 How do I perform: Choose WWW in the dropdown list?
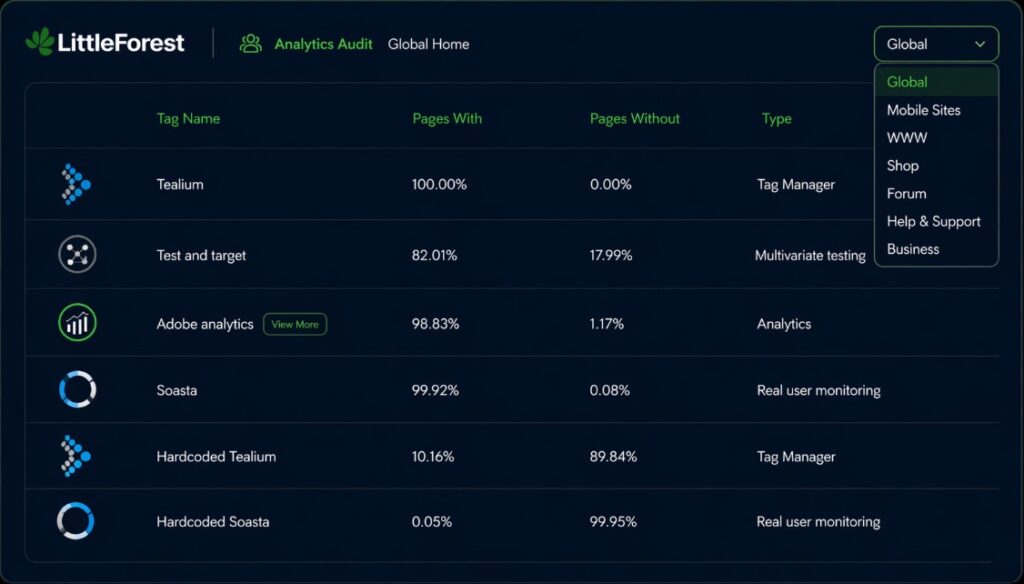tap(907, 138)
